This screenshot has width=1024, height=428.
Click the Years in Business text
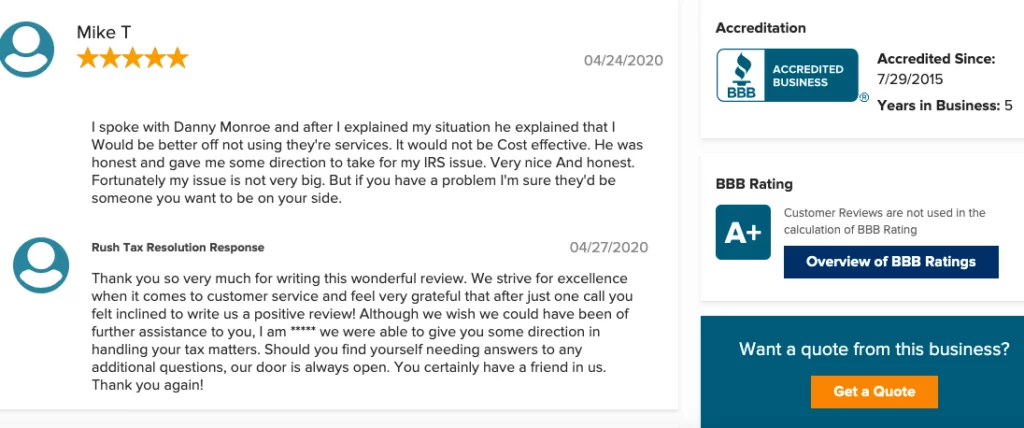tap(944, 105)
